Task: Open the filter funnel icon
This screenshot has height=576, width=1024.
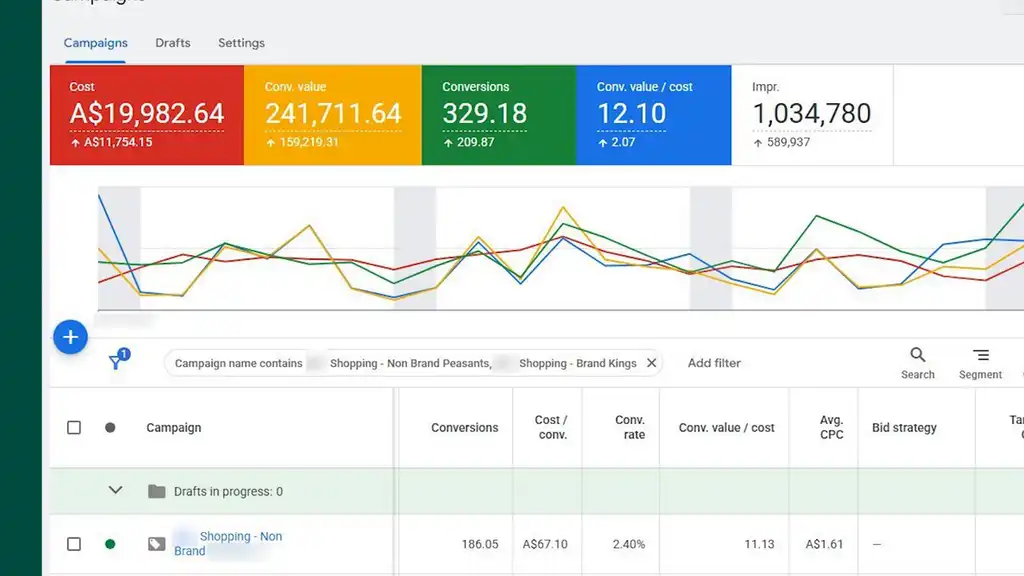Action: tap(118, 360)
